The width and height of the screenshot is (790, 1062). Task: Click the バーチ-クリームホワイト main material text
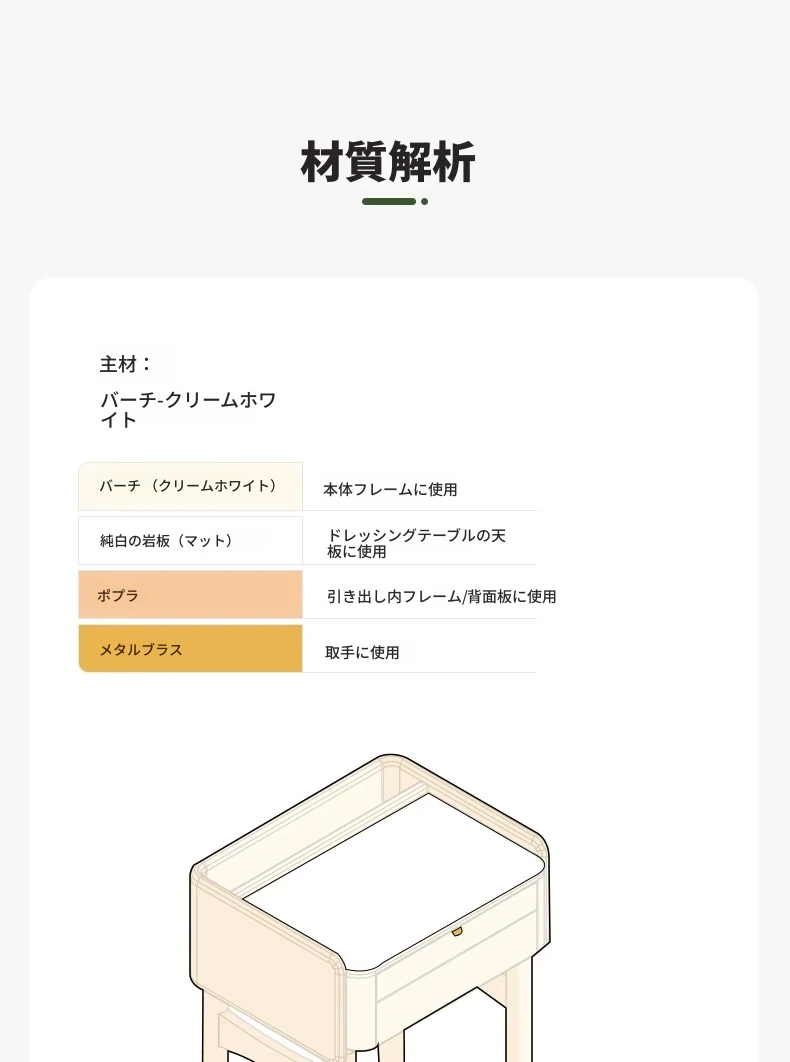pos(188,409)
